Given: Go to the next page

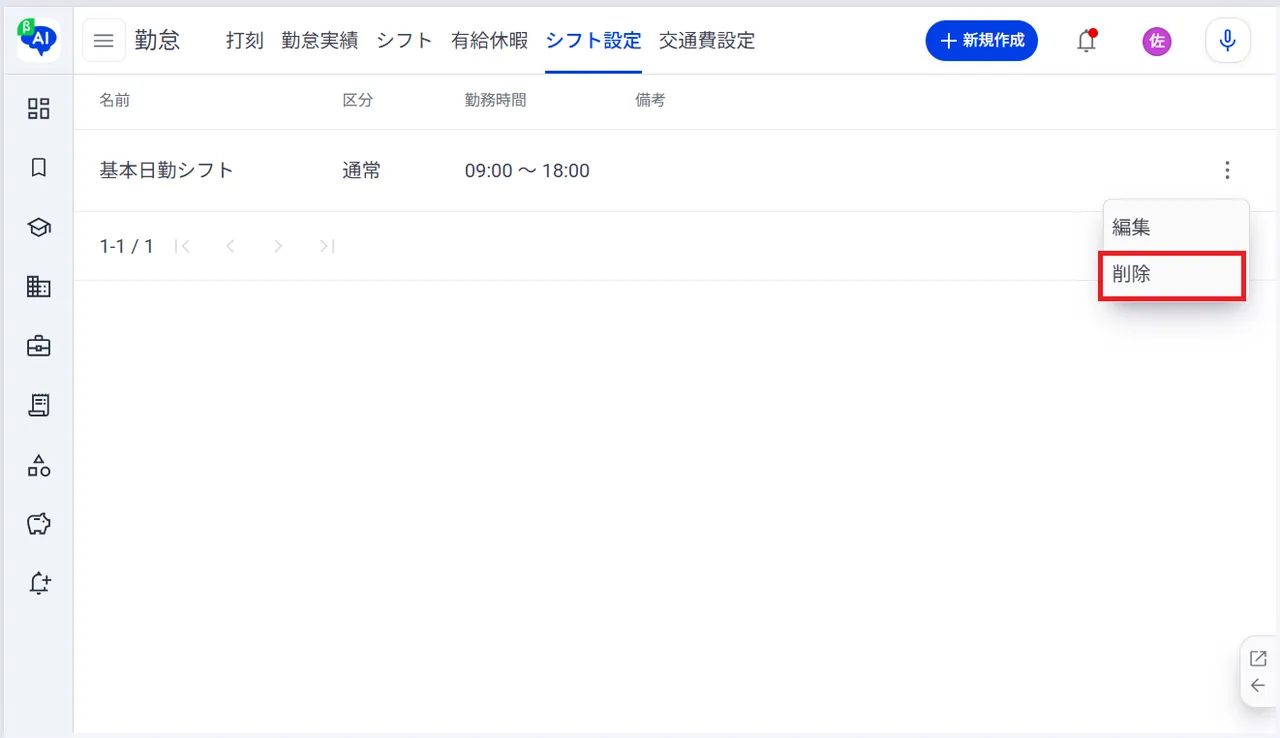Looking at the screenshot, I should [x=278, y=246].
